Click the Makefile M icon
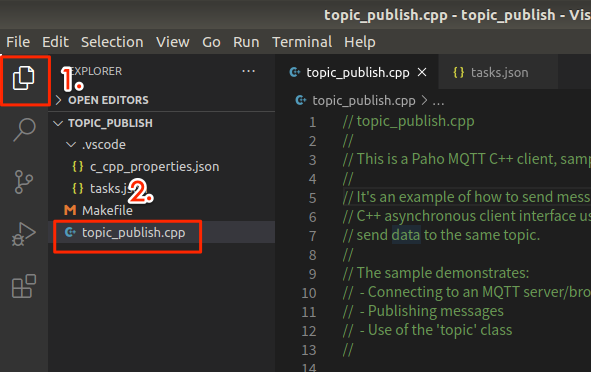Screen dimensions: 591x372 (70, 210)
